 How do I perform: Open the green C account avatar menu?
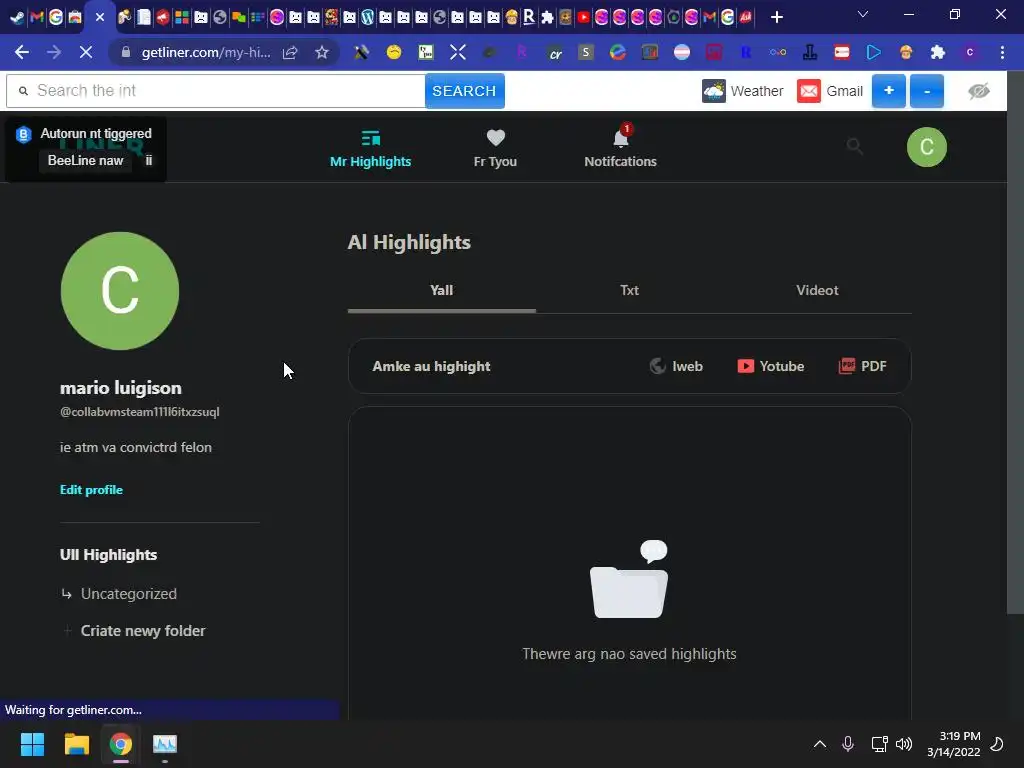click(x=926, y=147)
